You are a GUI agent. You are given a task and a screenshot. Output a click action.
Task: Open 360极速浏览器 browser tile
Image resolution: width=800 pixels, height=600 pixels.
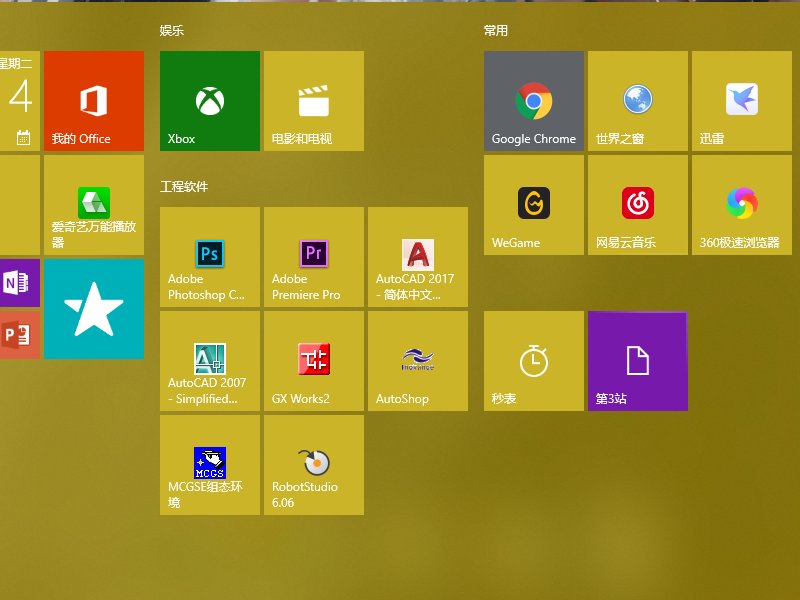click(742, 205)
